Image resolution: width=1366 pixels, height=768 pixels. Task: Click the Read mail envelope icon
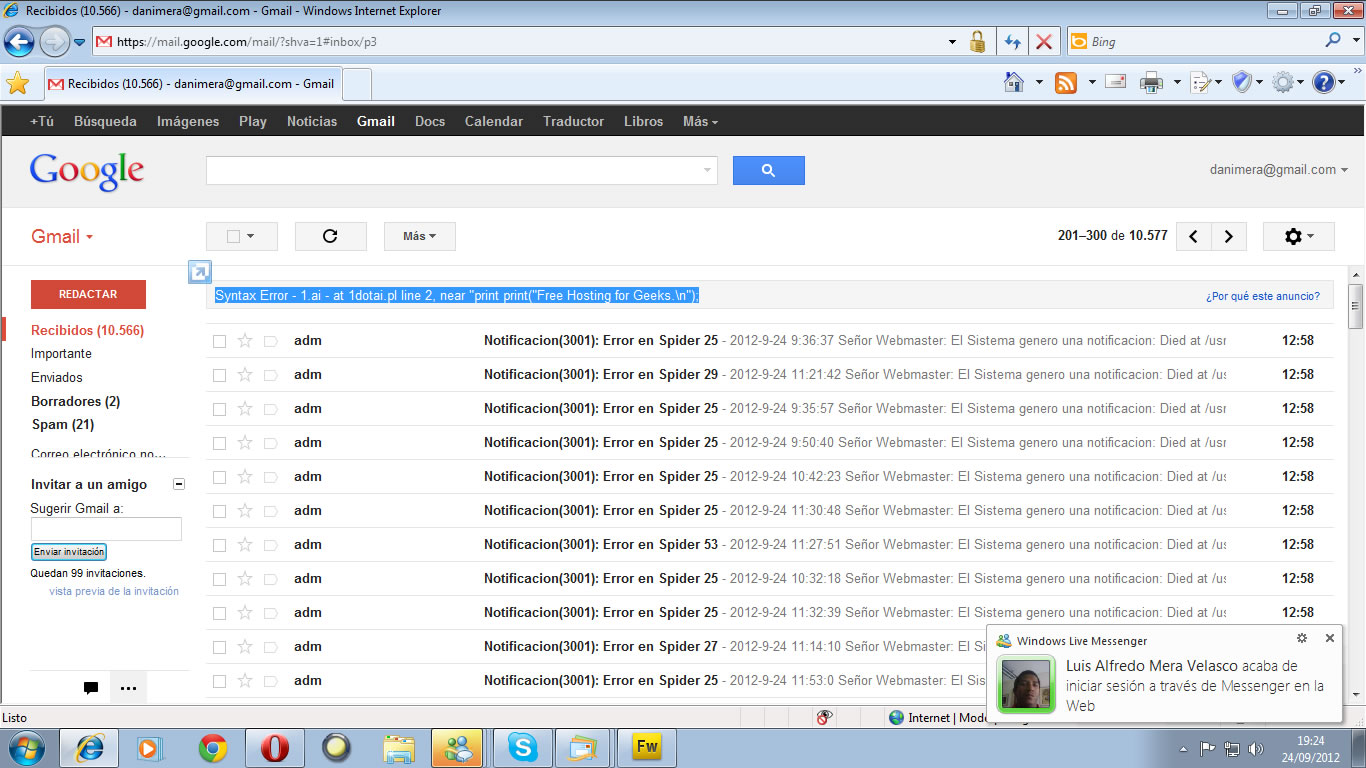pos(1116,82)
